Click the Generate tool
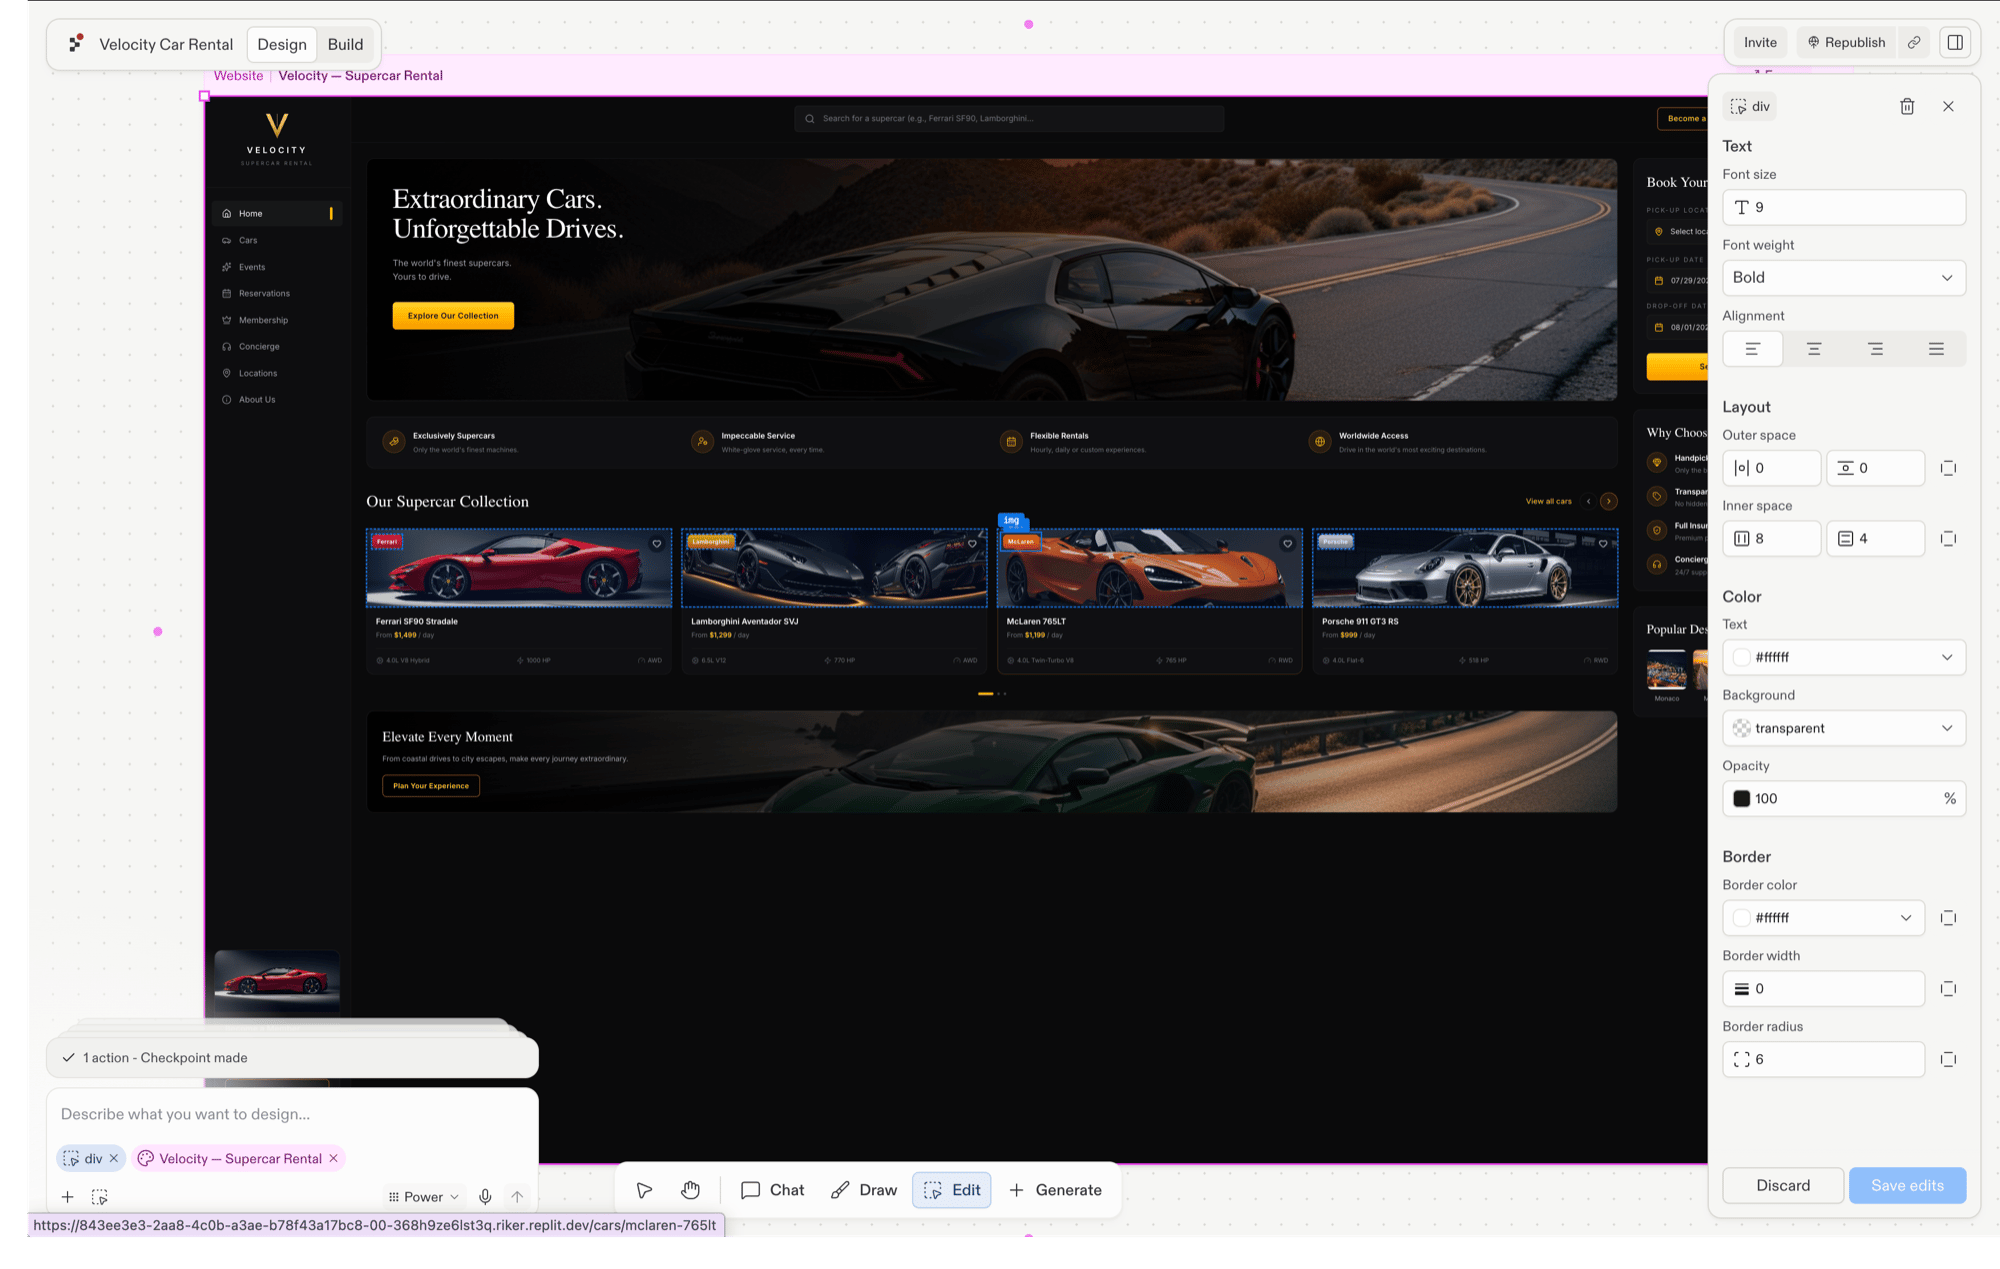 pyautogui.click(x=1055, y=1190)
